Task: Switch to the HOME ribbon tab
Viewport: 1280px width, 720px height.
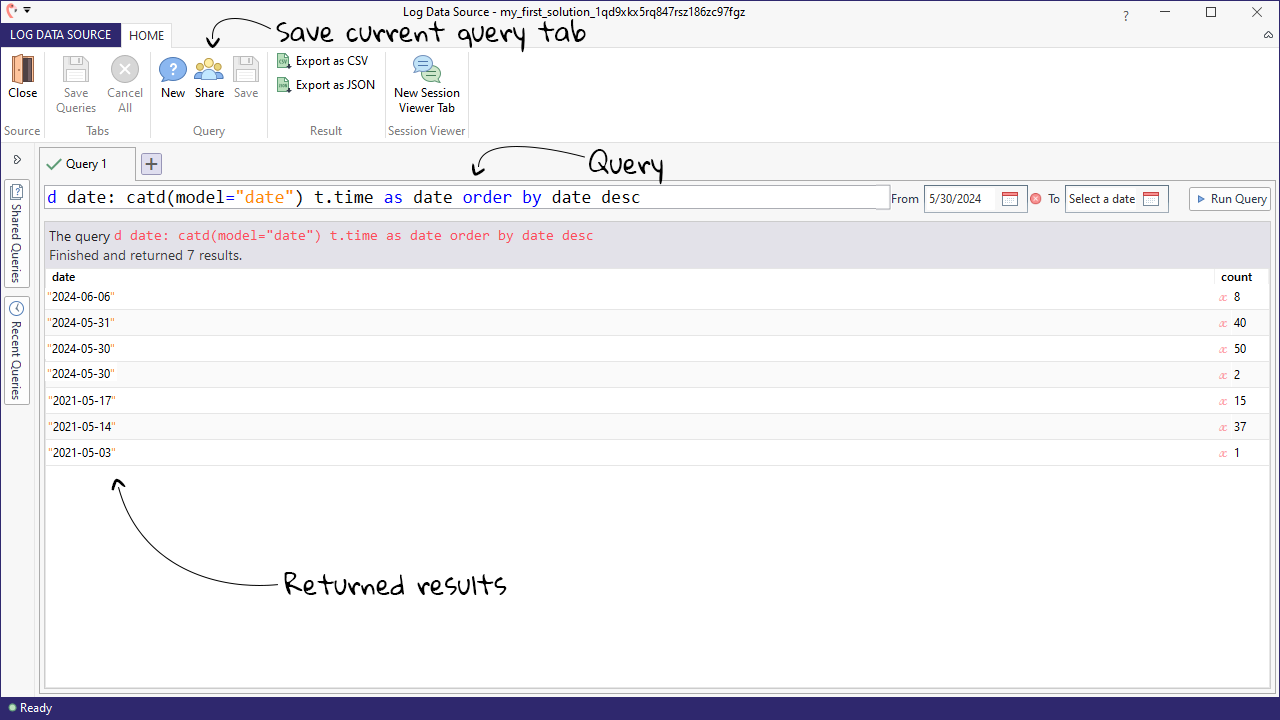Action: [146, 35]
